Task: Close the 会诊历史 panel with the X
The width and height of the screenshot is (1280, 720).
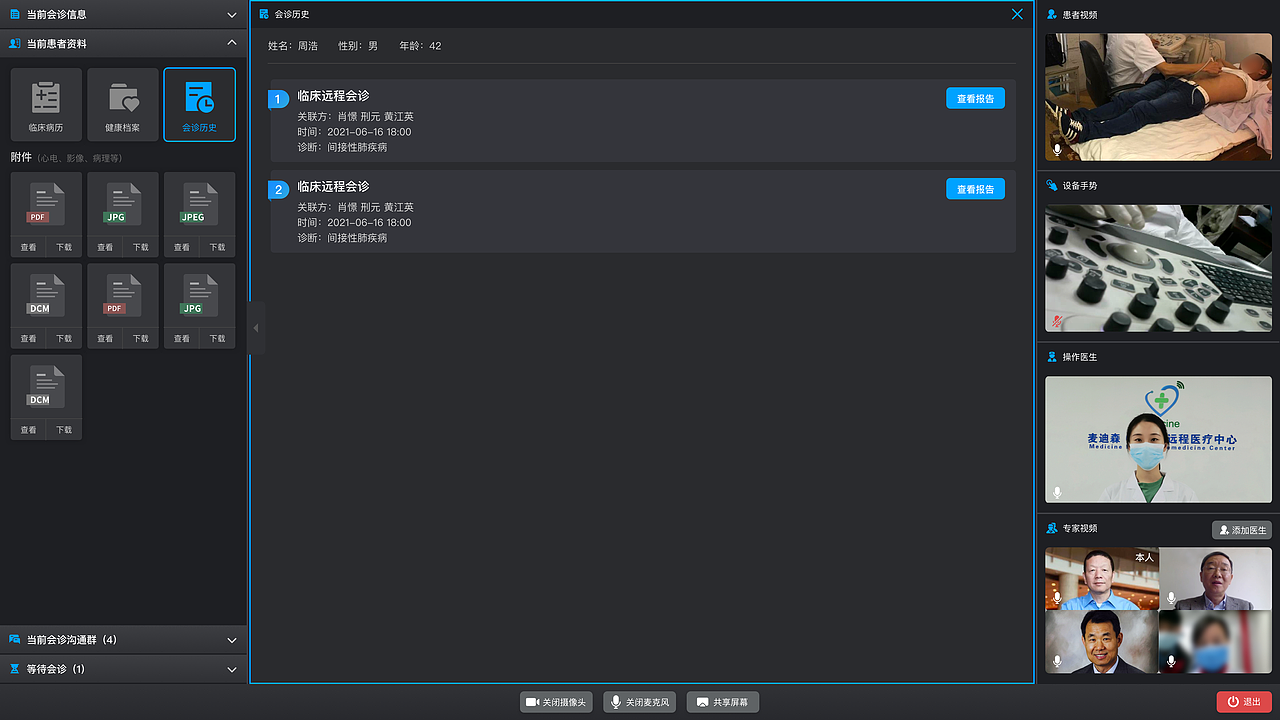Action: pyautogui.click(x=1017, y=14)
